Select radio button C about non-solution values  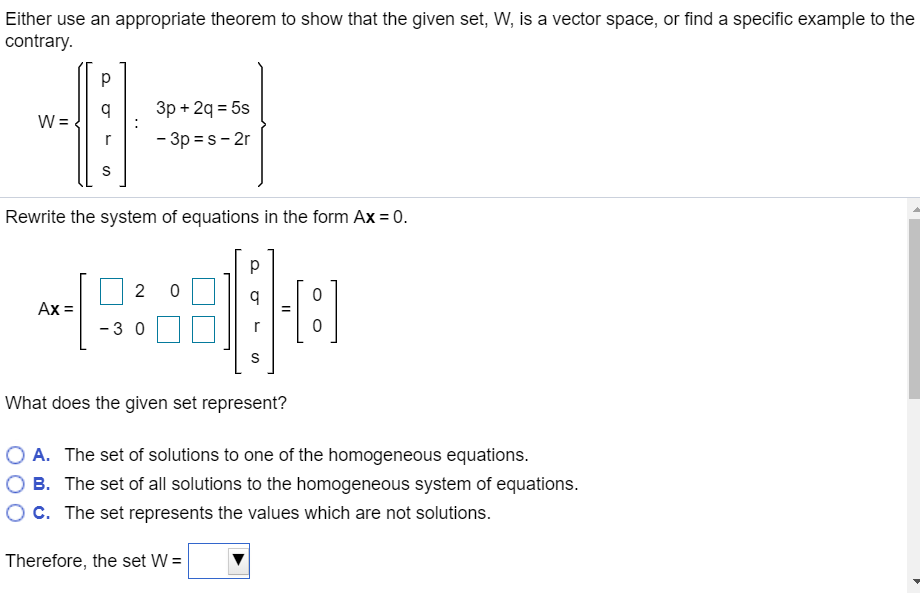16,511
